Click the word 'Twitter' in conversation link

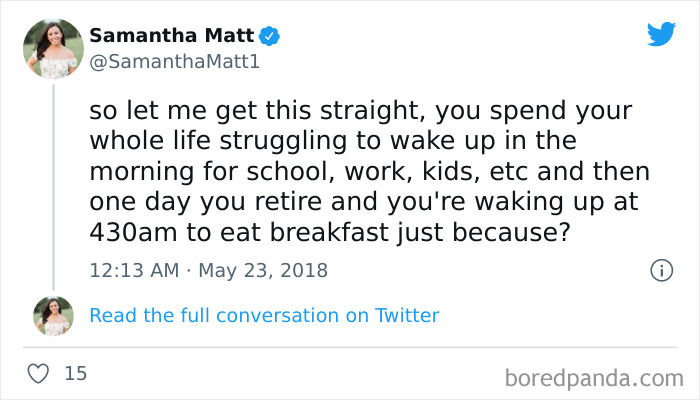pyautogui.click(x=407, y=315)
